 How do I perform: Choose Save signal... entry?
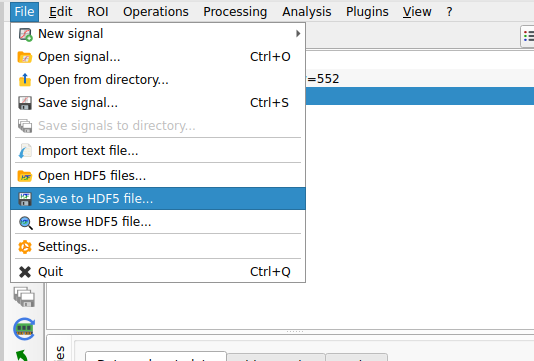[x=158, y=103]
